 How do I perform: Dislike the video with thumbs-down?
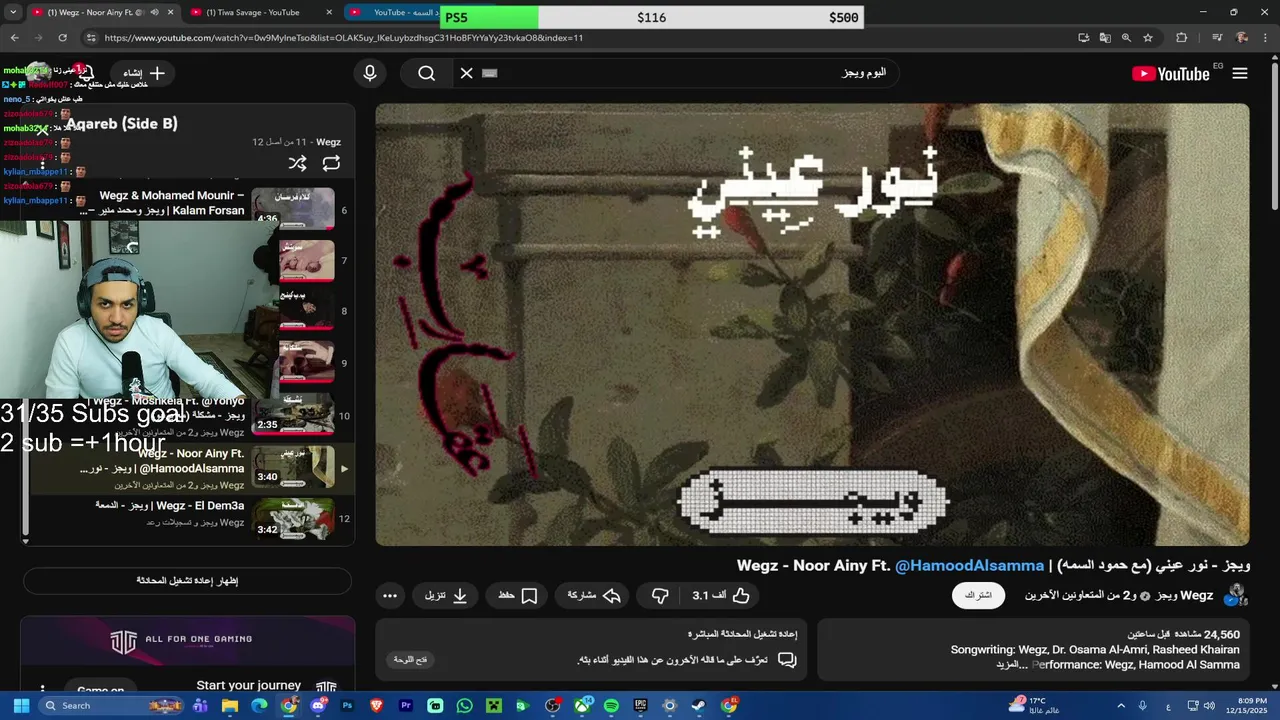(660, 595)
